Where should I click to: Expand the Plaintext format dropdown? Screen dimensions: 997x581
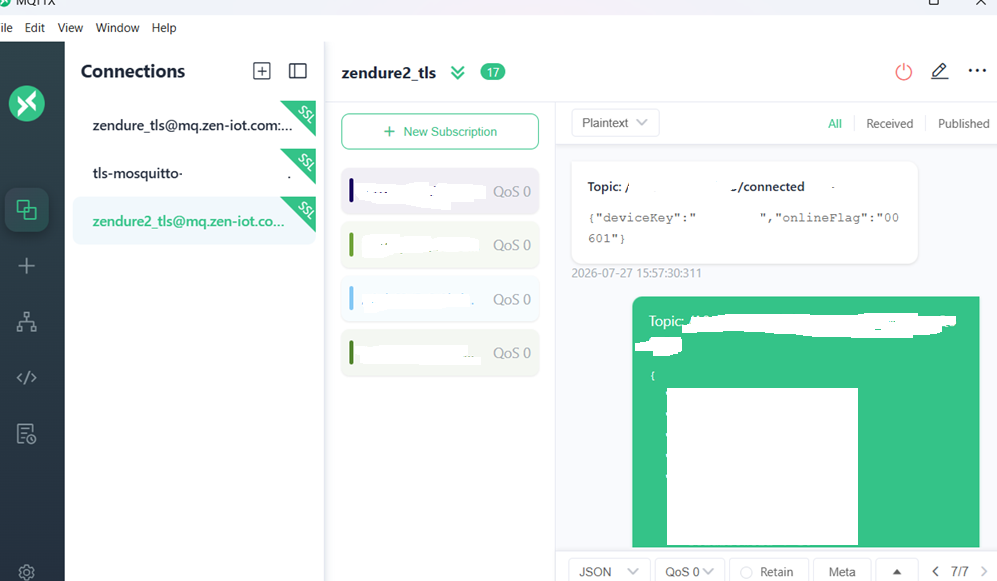[x=615, y=123]
